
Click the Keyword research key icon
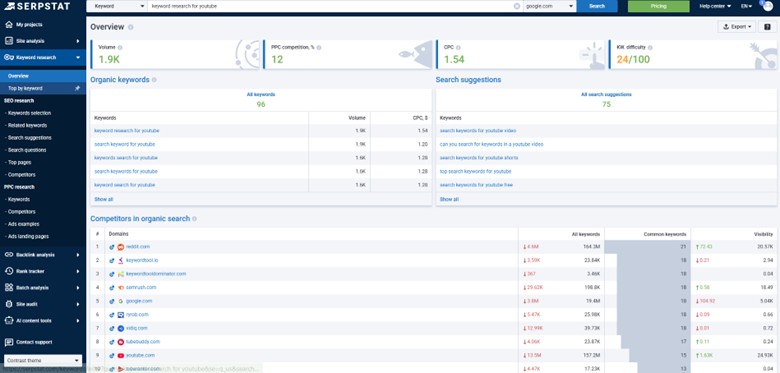click(x=9, y=57)
